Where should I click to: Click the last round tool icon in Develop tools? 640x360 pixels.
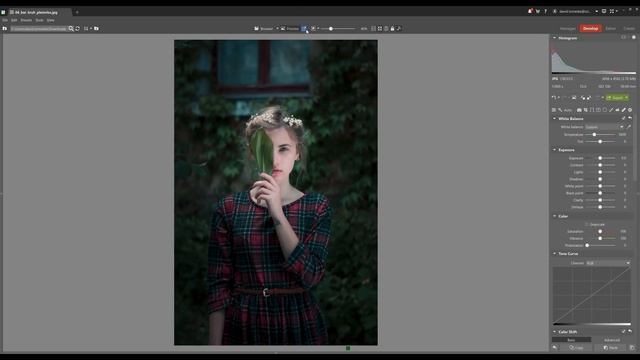click(x=630, y=110)
